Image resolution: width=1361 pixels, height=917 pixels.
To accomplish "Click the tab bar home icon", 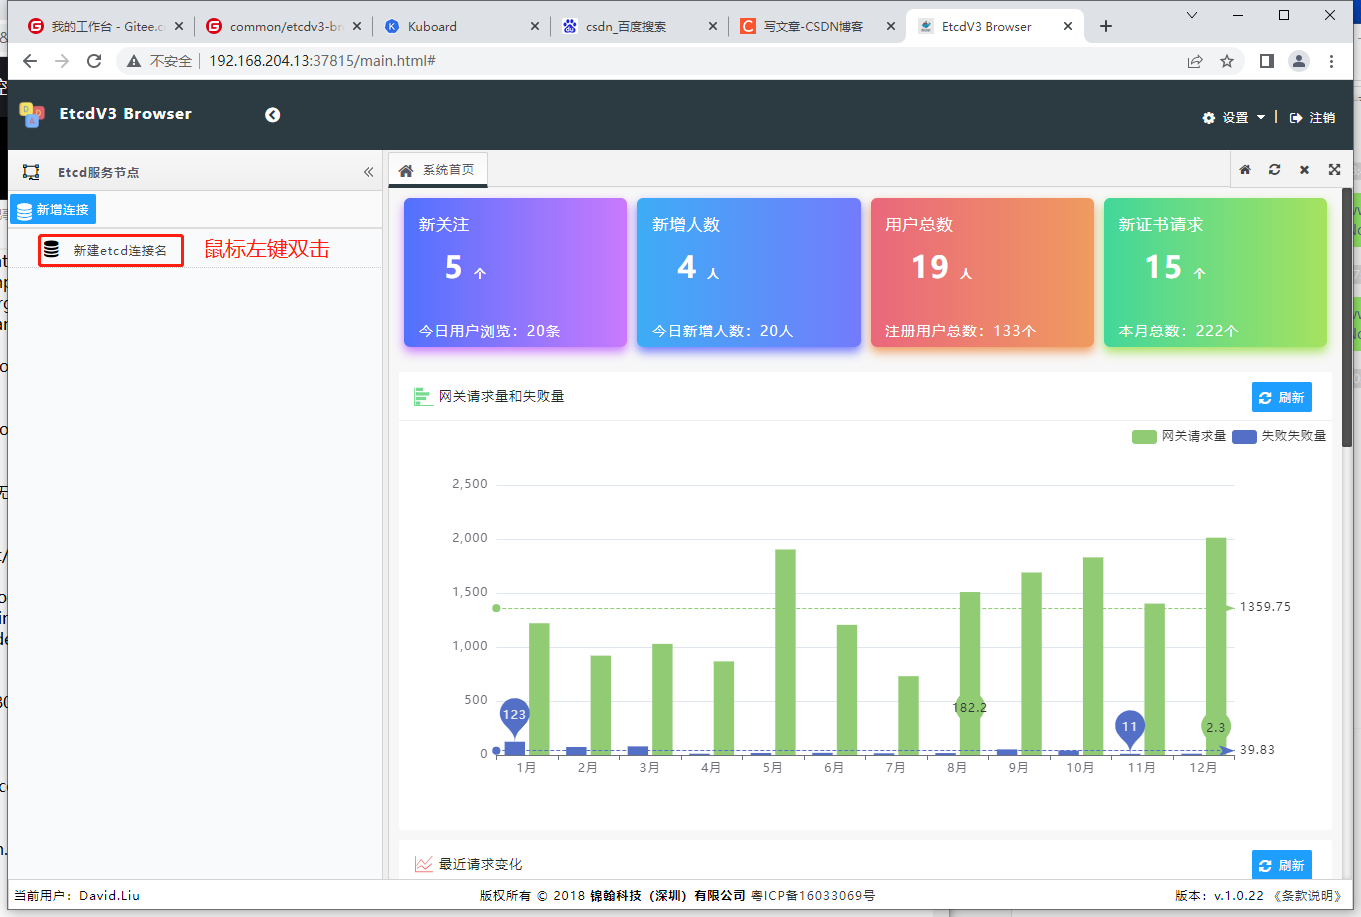I will 1245,170.
